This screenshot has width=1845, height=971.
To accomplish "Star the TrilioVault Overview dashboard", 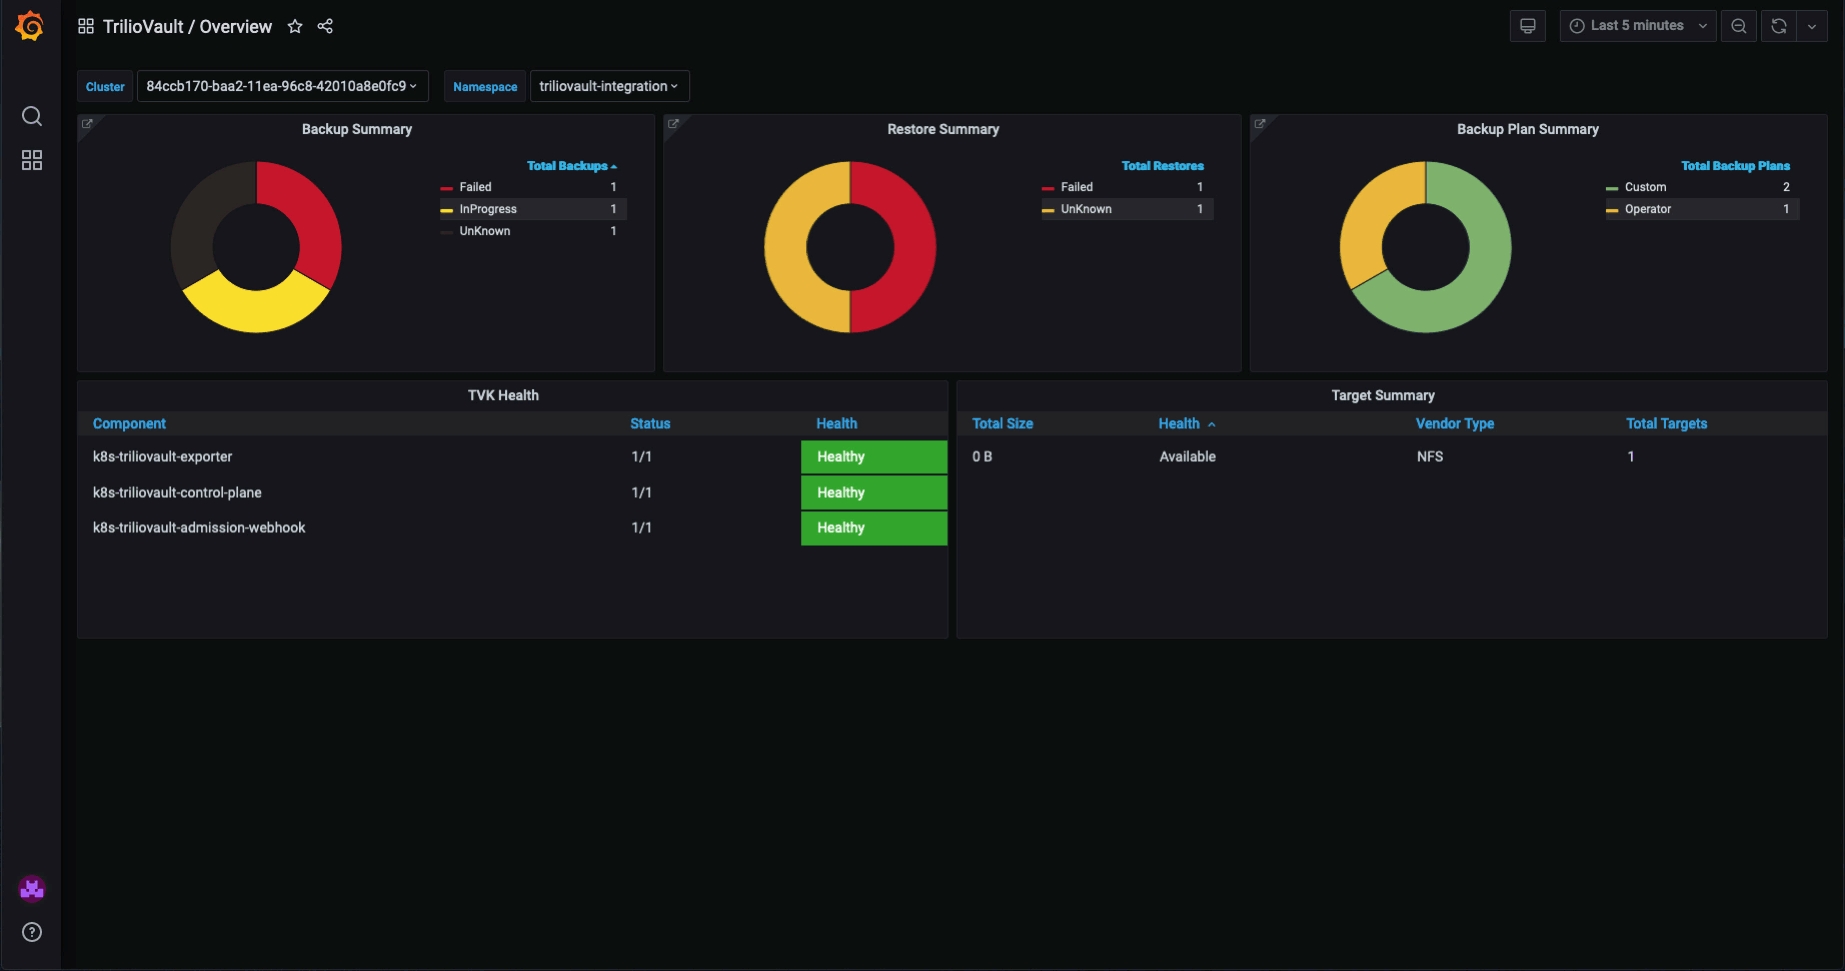I will 295,27.
